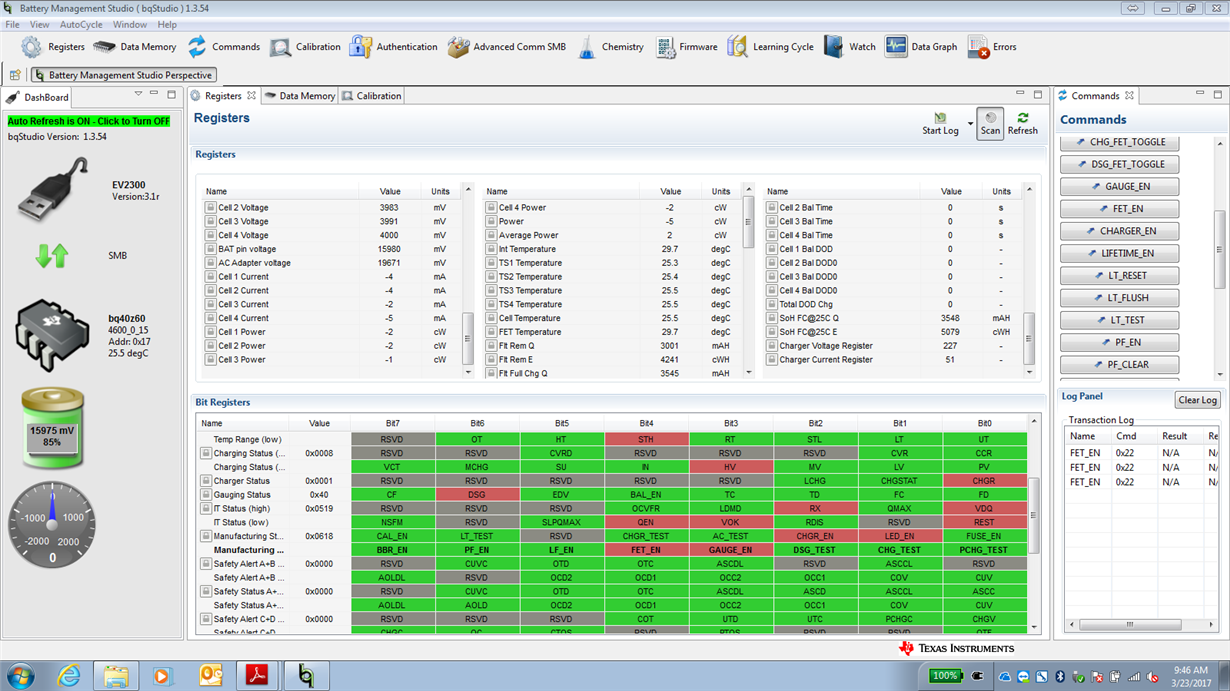Click the Transaction Log horizontal scrollbar
This screenshot has height=691, width=1230.
pyautogui.click(x=1131, y=624)
